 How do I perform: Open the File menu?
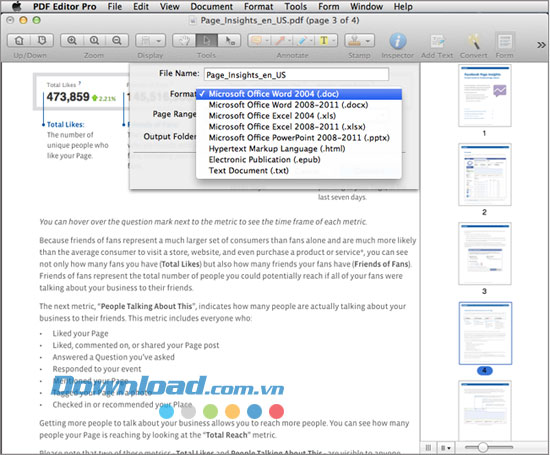[x=115, y=6]
